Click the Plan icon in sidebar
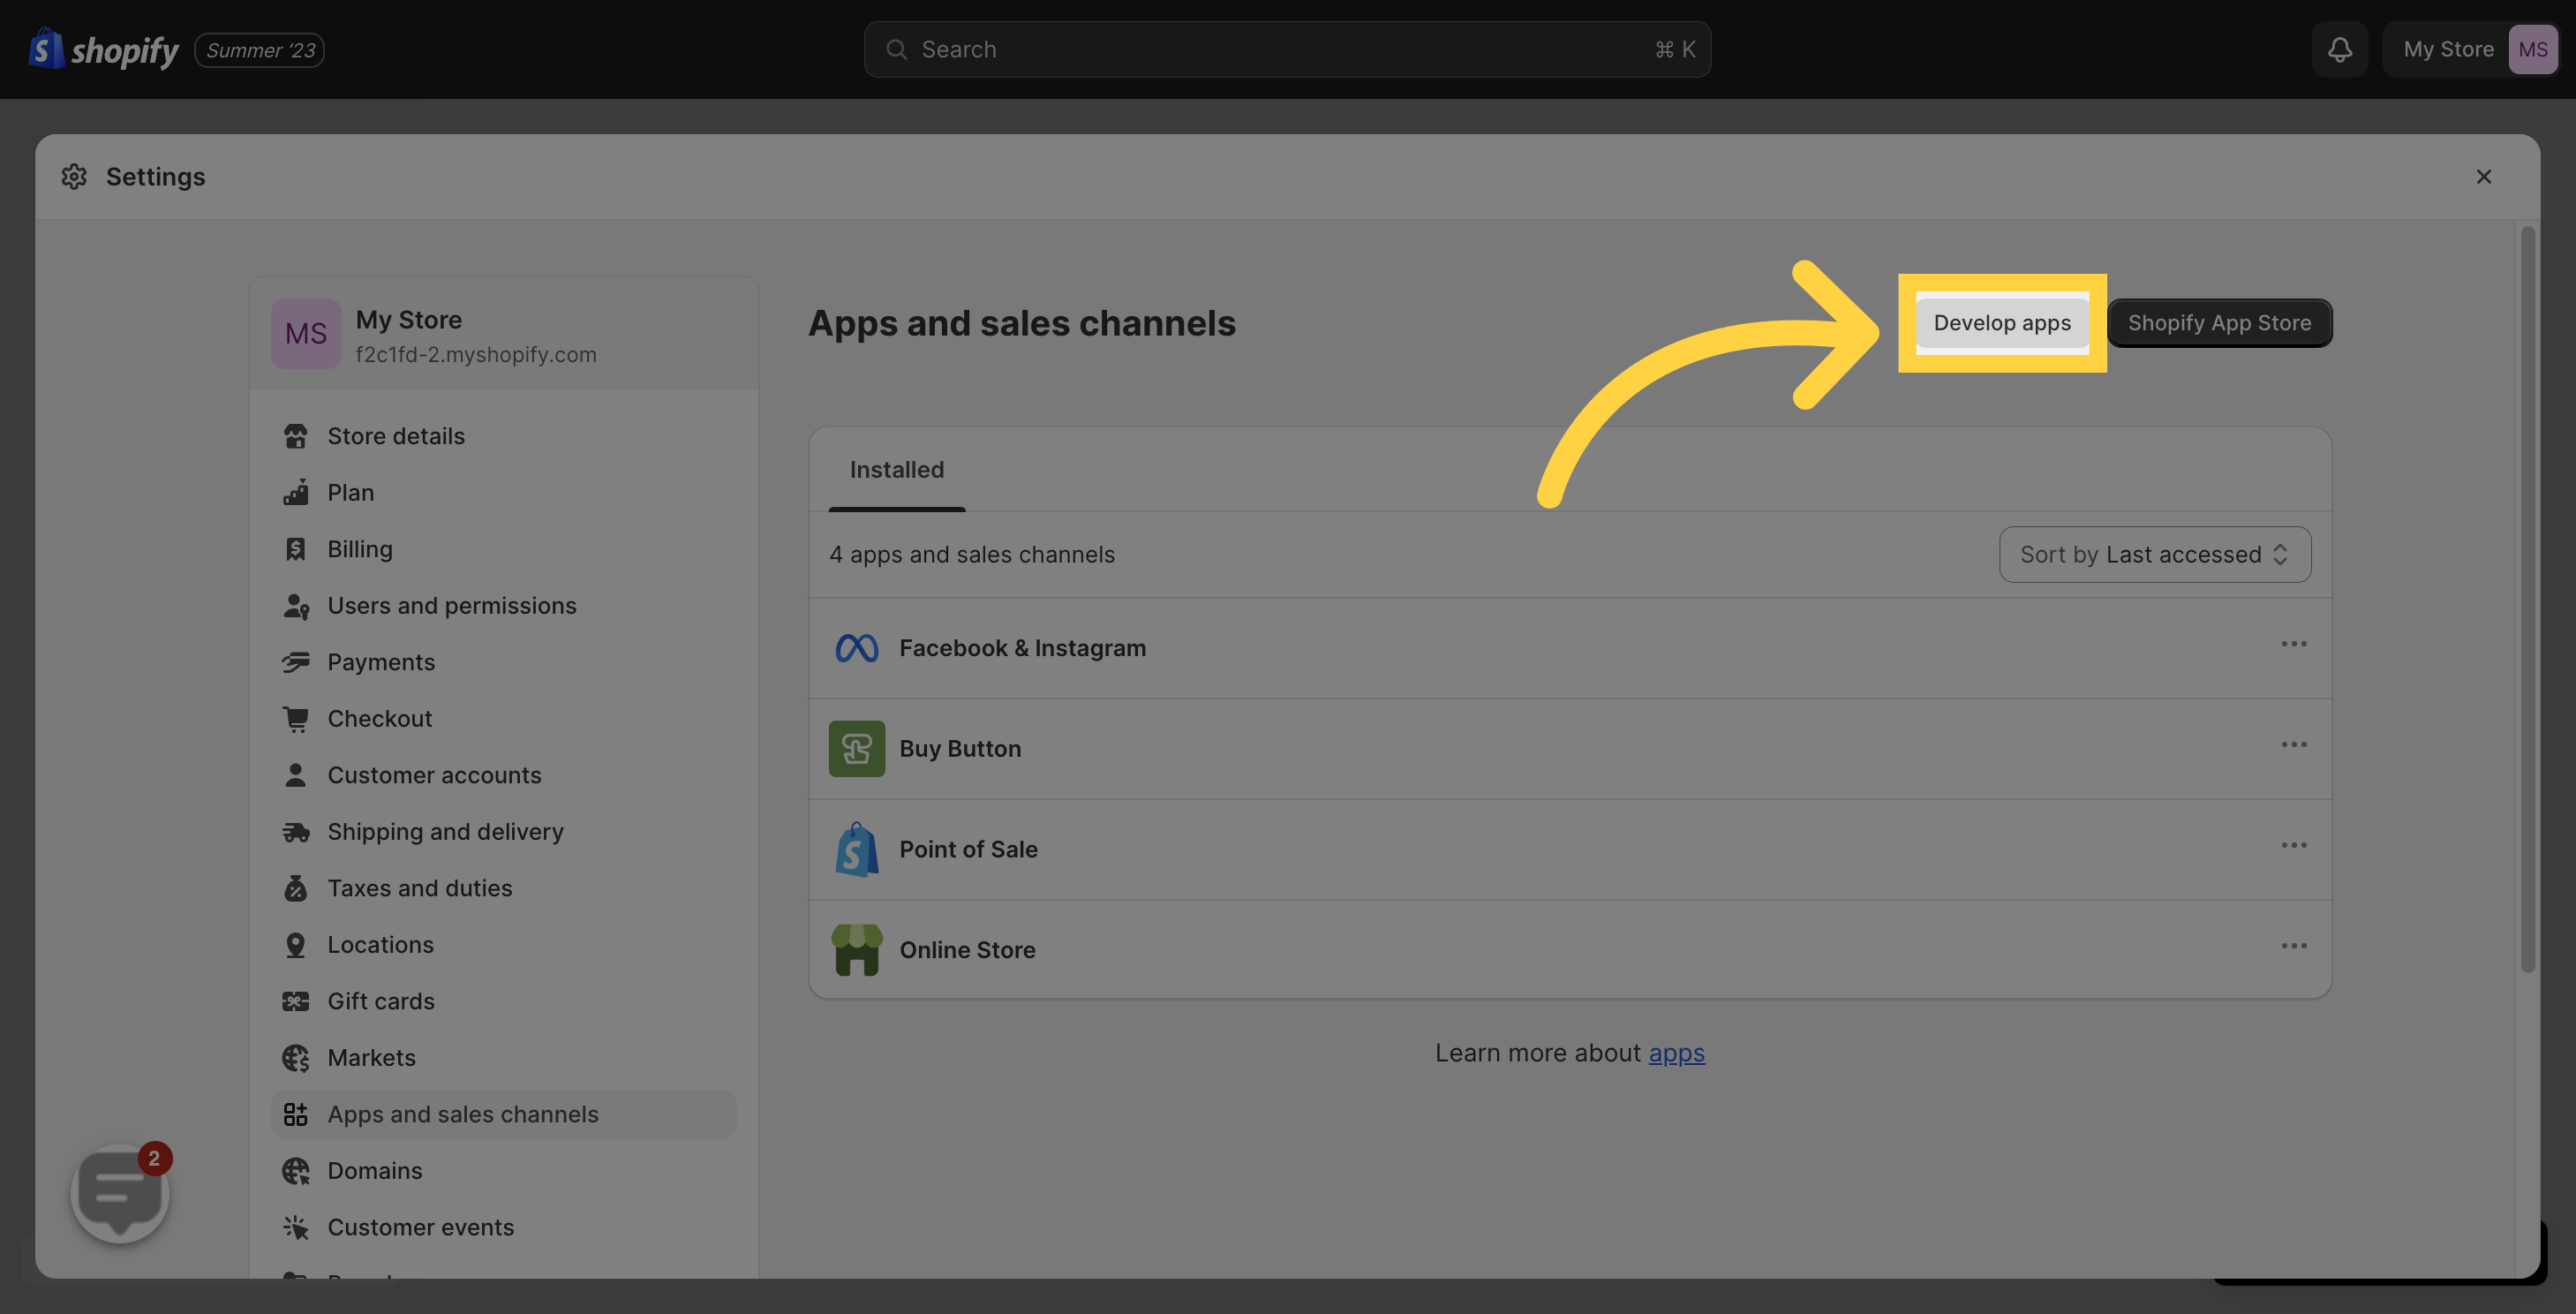Viewport: 2576px width, 1314px height. [295, 492]
